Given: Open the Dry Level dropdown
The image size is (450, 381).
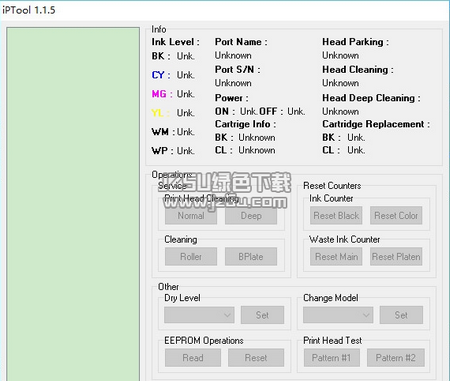Looking at the screenshot, I should click(x=199, y=315).
